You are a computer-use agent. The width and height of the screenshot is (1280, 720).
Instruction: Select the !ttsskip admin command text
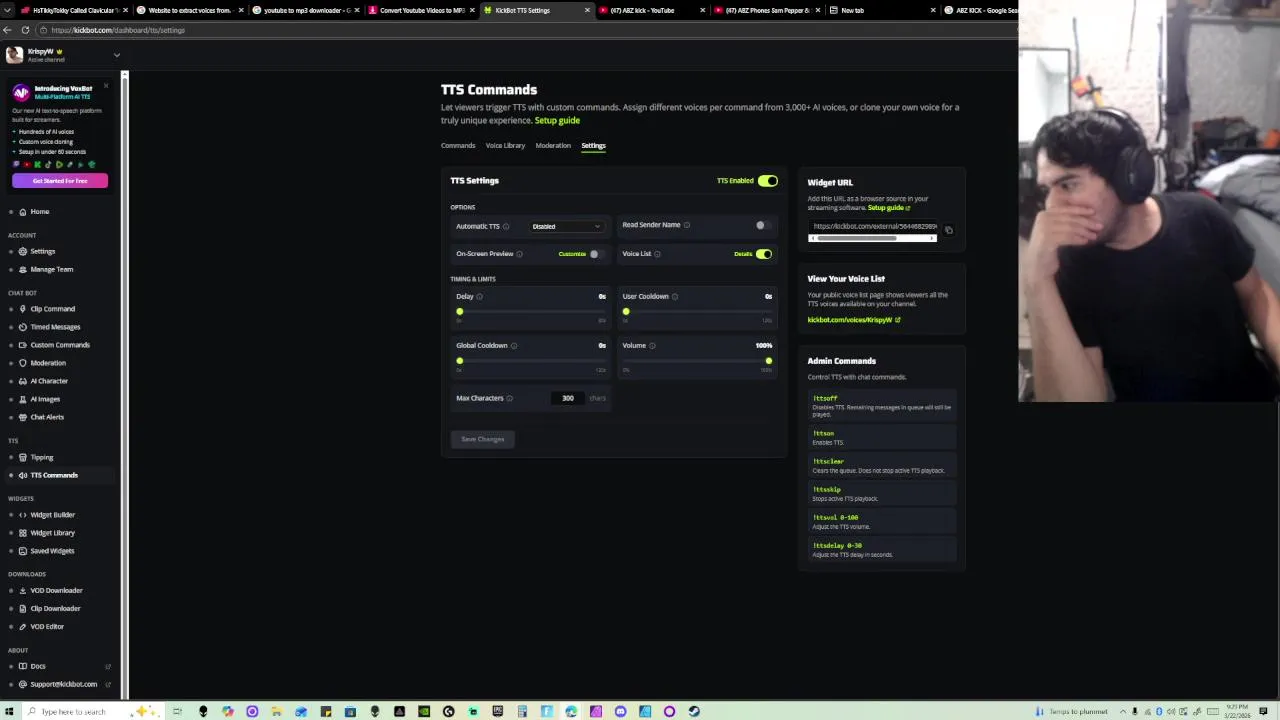pos(827,490)
